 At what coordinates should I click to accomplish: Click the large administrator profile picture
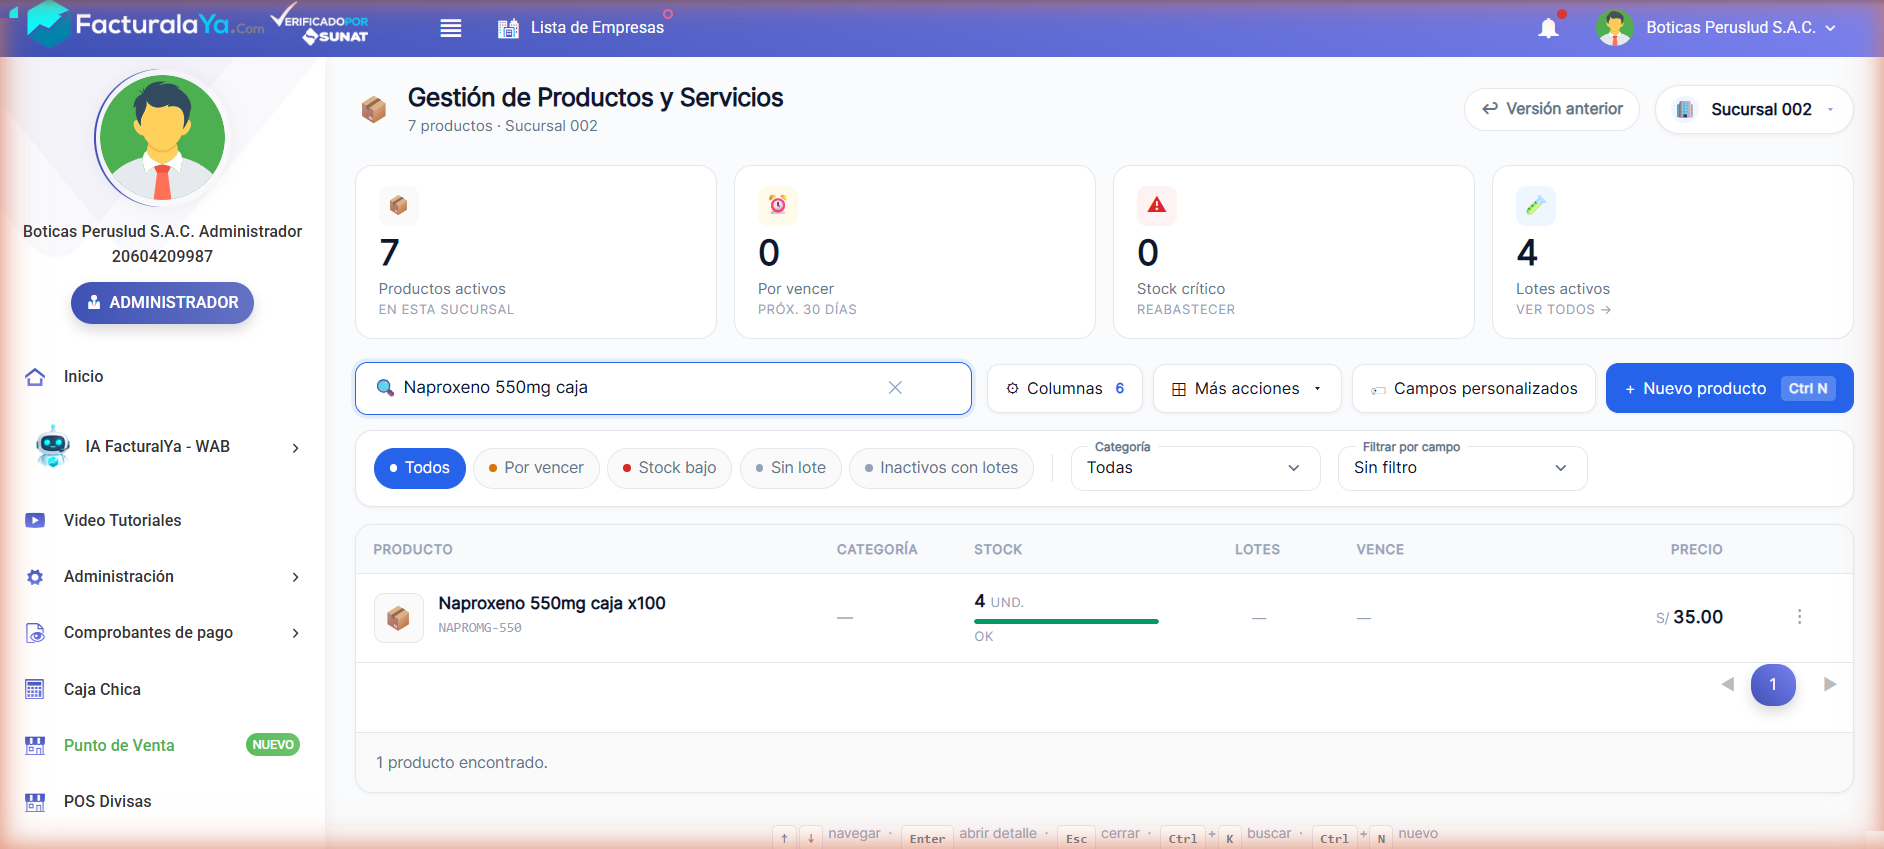(163, 138)
